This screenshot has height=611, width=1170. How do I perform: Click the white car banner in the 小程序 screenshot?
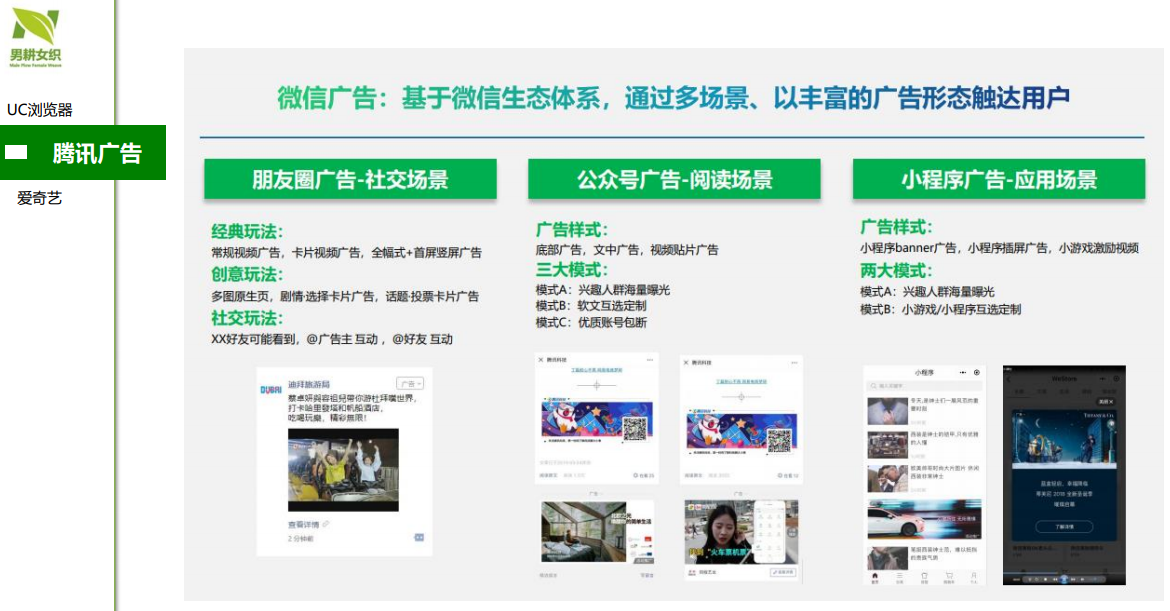click(925, 519)
